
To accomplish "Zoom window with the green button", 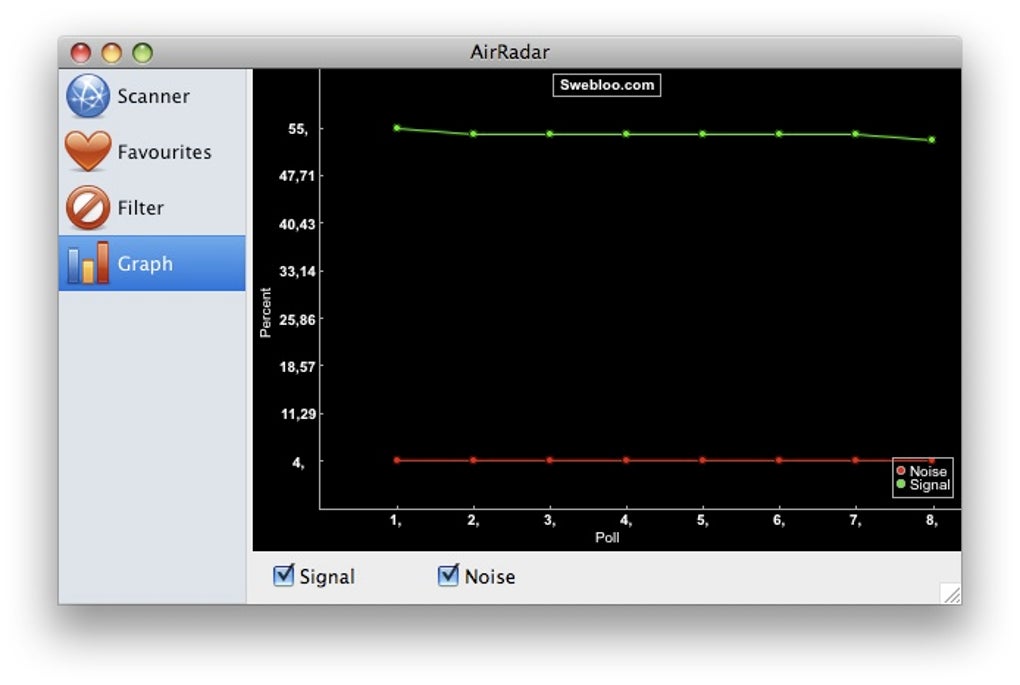I will (142, 53).
